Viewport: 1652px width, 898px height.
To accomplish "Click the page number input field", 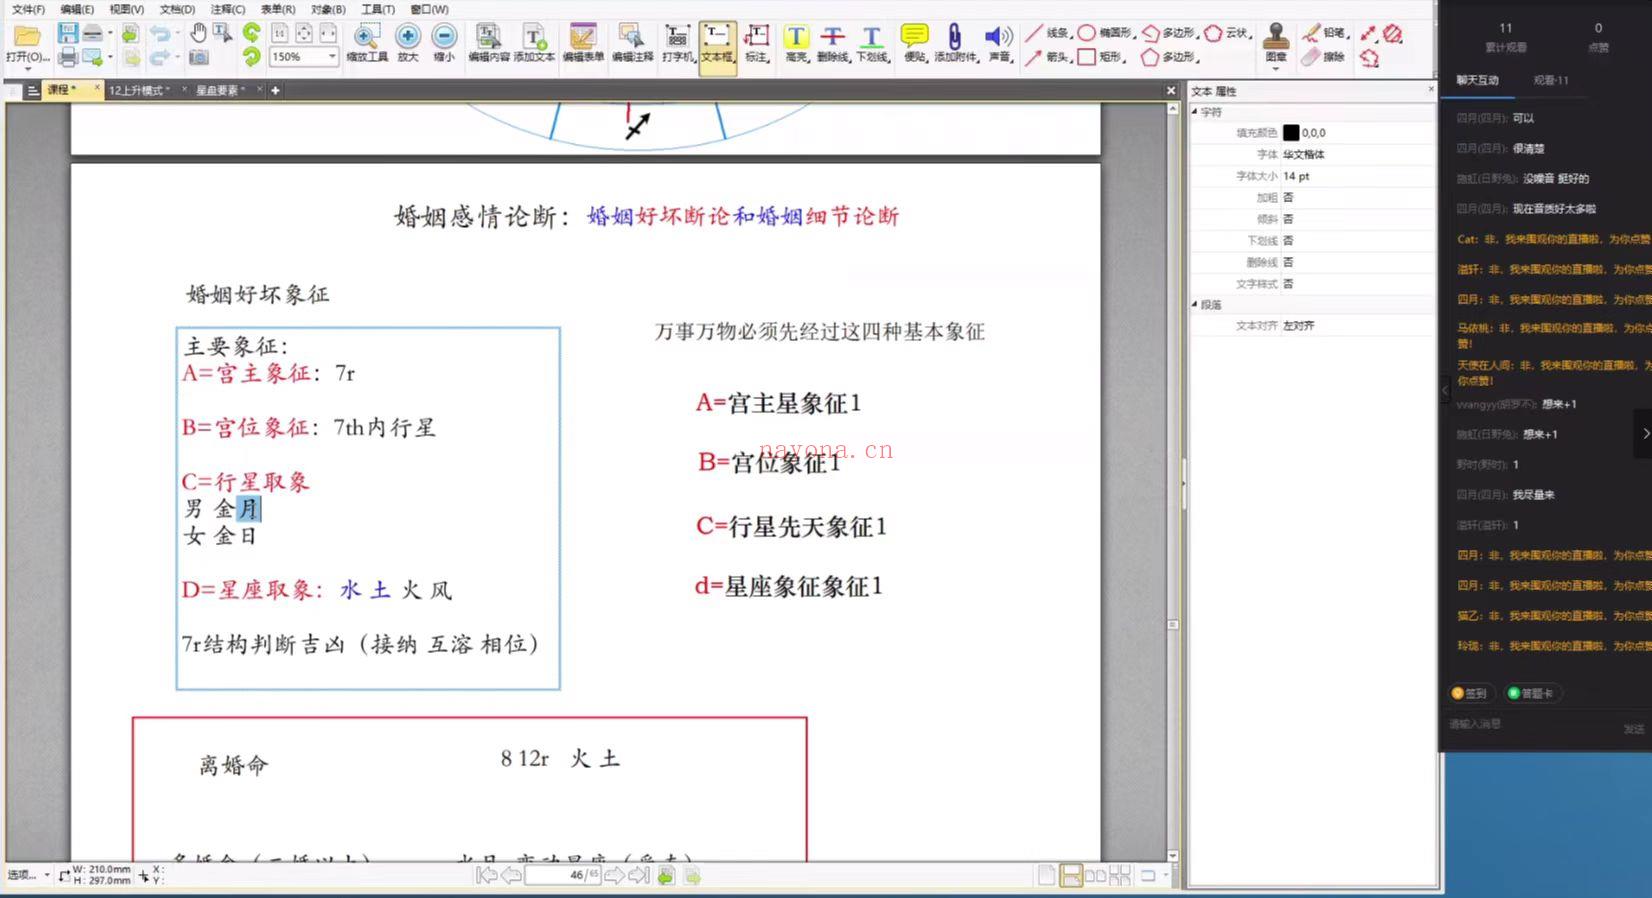I will click(x=562, y=875).
